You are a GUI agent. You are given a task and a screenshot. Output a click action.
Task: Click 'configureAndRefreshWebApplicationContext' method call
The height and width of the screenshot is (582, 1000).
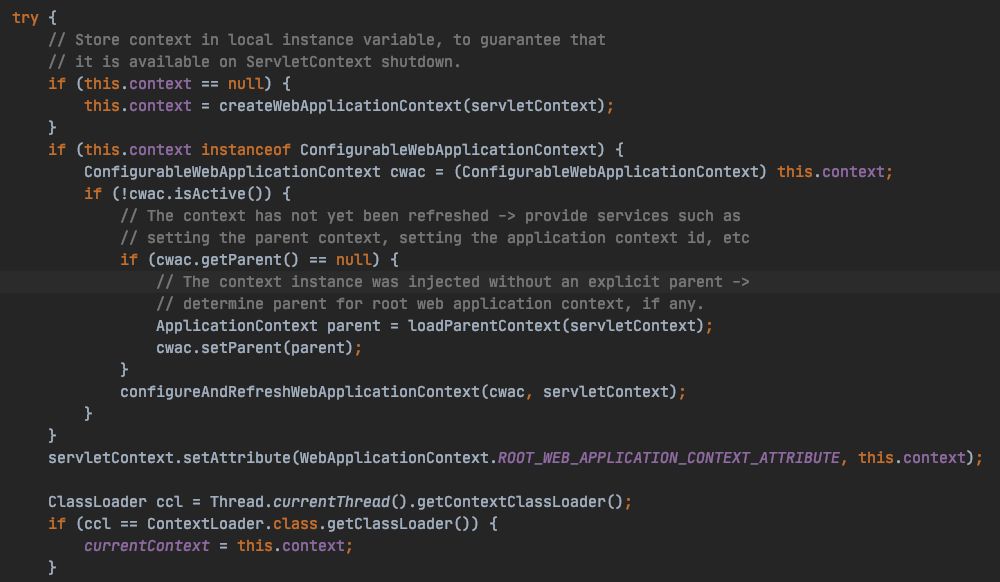click(x=300, y=392)
